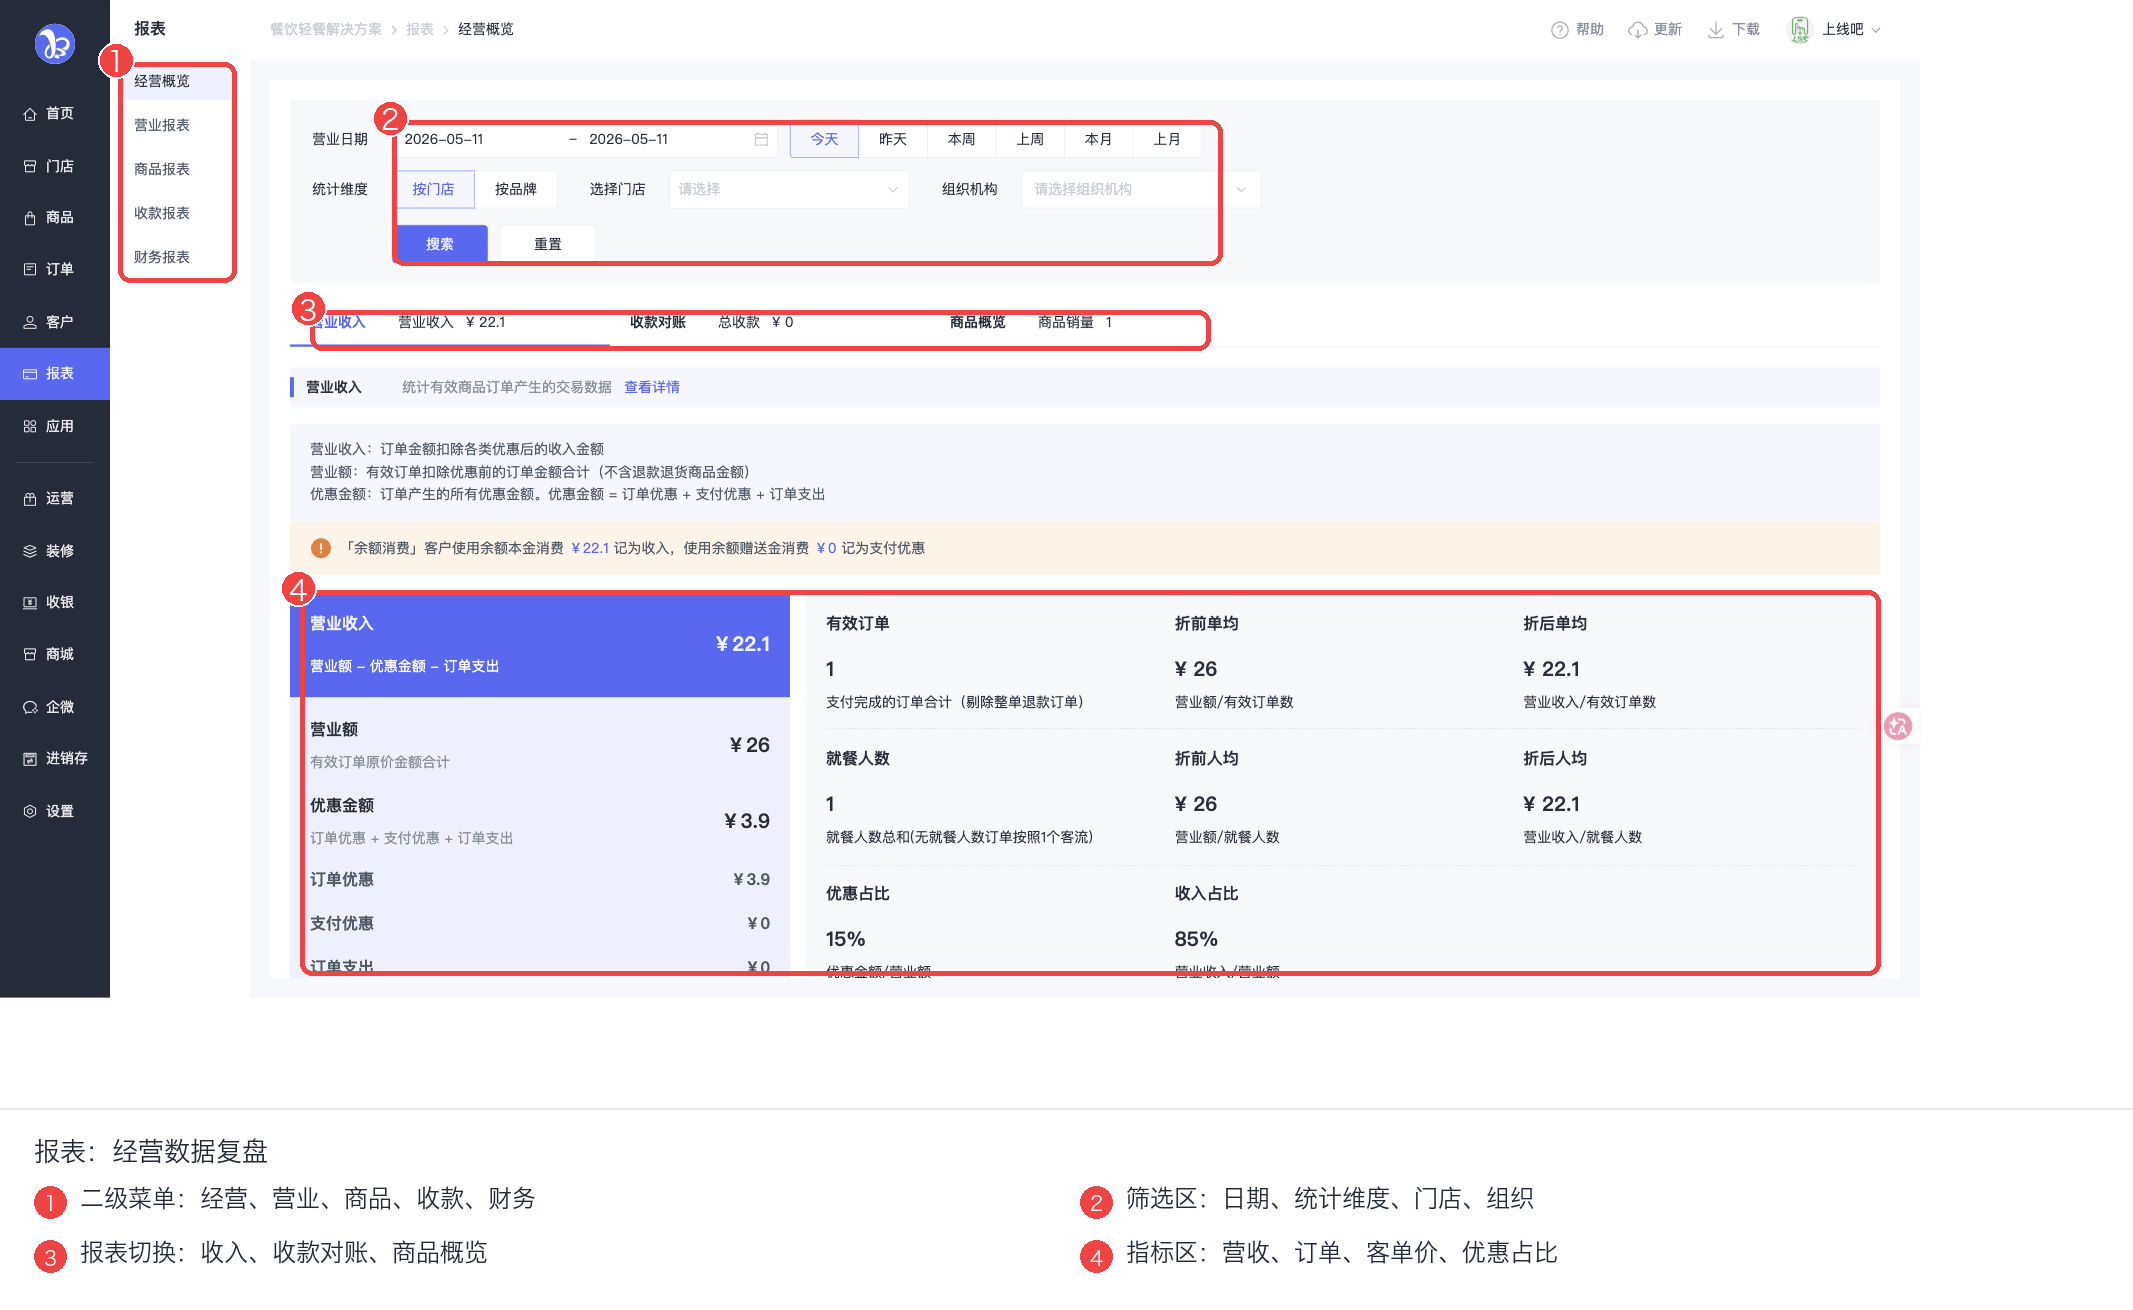Viewport: 2133px width, 1310px height.
Task: Click the orange warning notice icon
Action: 320,548
